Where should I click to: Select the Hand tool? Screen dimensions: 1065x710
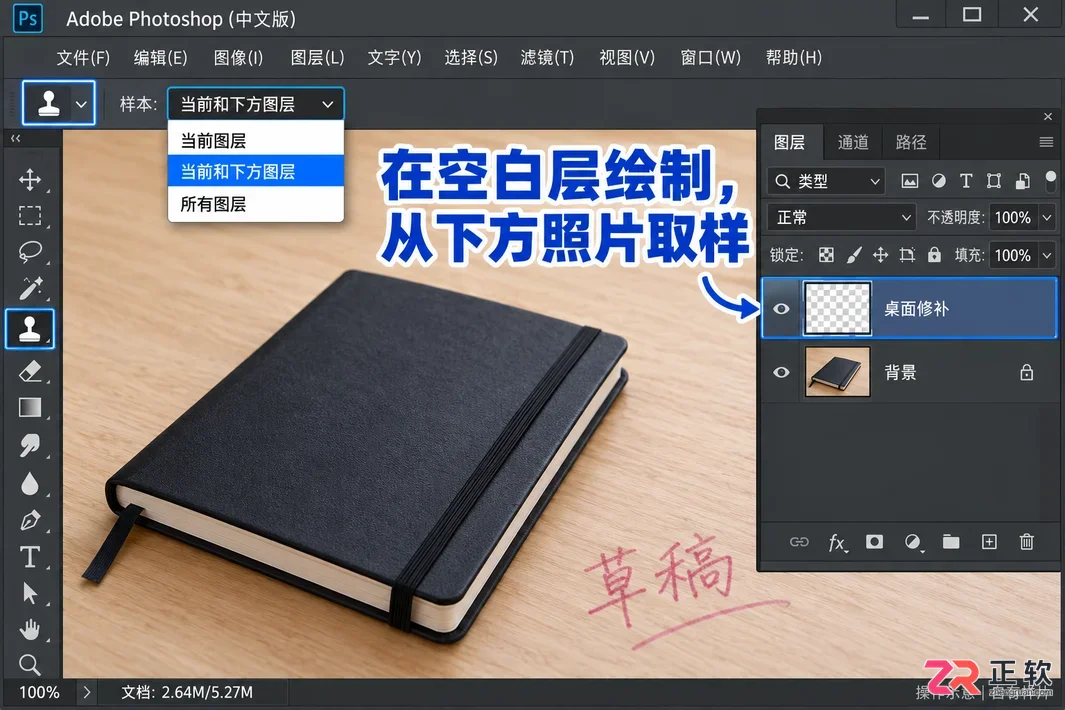[x=29, y=629]
